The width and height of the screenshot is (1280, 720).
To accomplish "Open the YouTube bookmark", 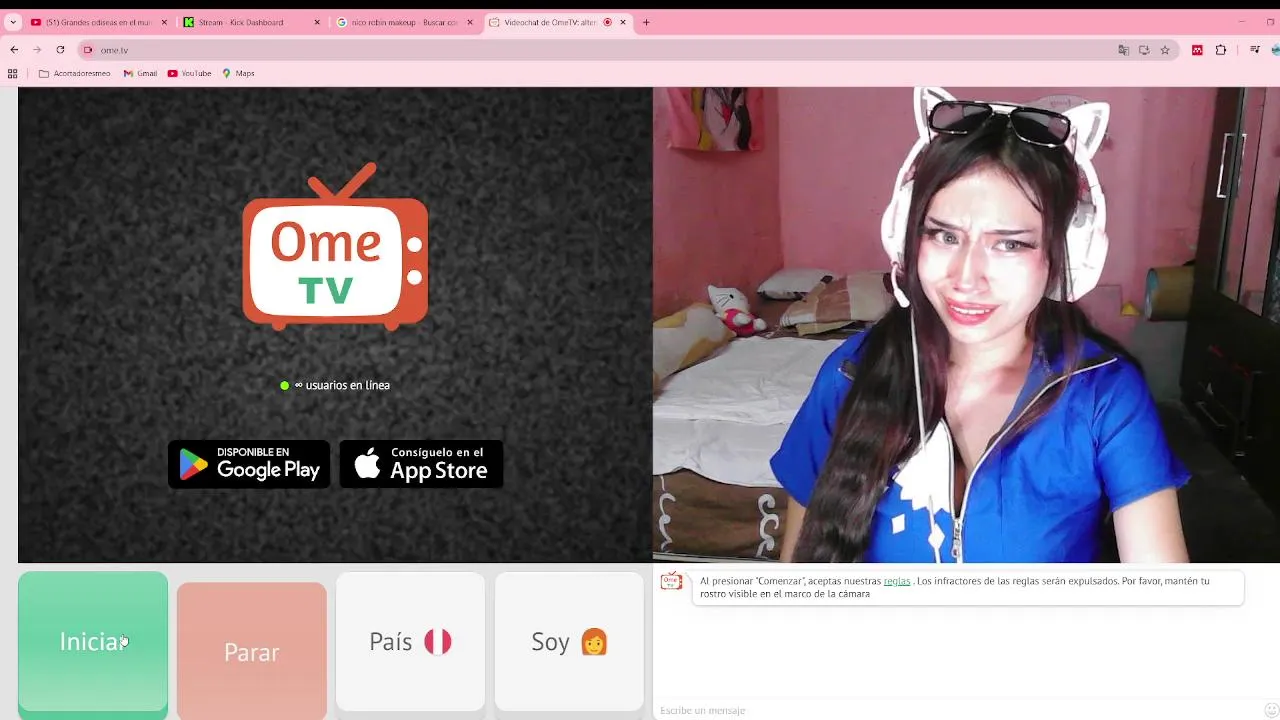I will (x=189, y=73).
